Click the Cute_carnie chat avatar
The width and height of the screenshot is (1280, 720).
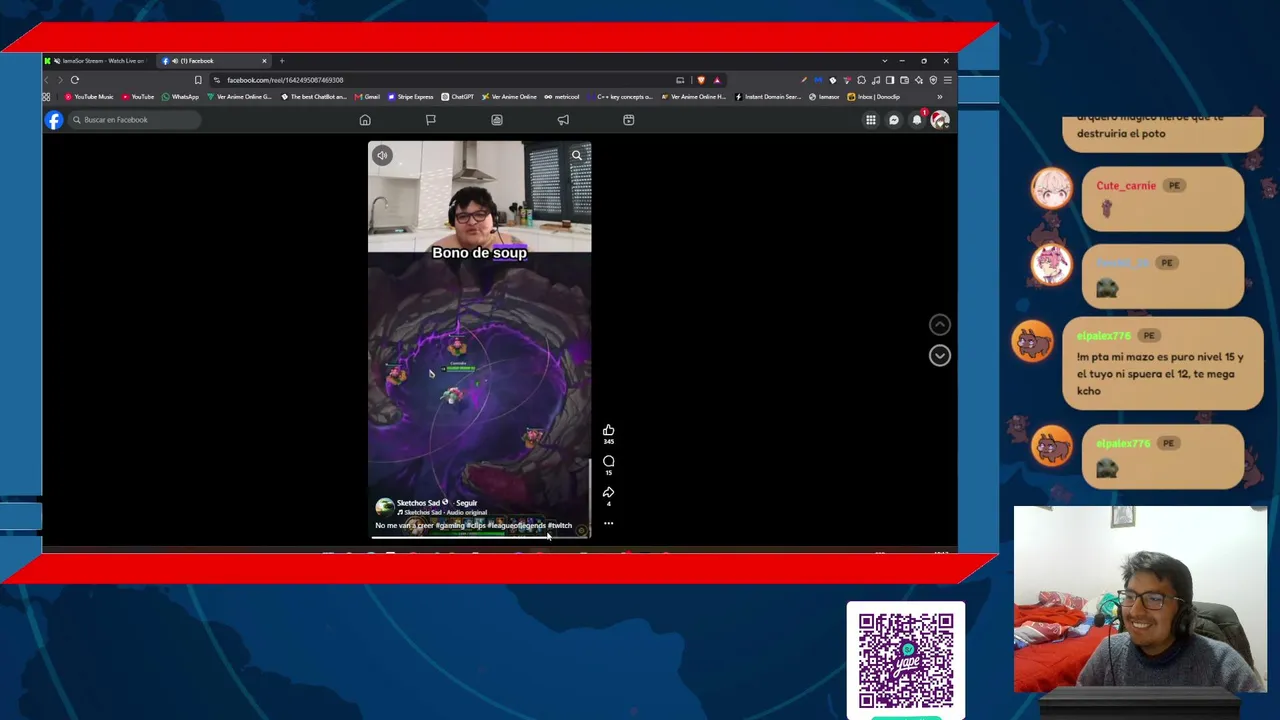click(x=1052, y=188)
